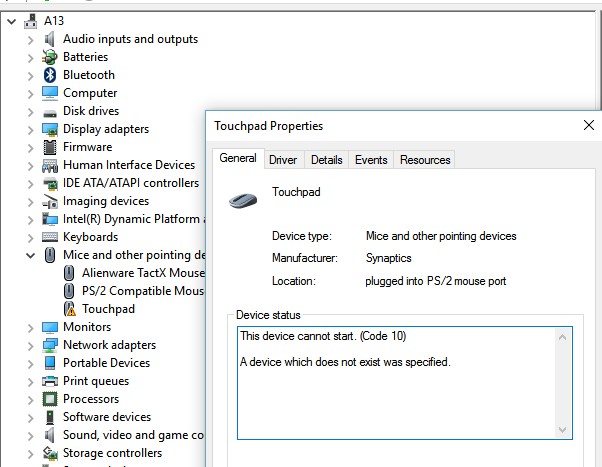Open the Events tab
The image size is (602, 467).
(x=371, y=159)
